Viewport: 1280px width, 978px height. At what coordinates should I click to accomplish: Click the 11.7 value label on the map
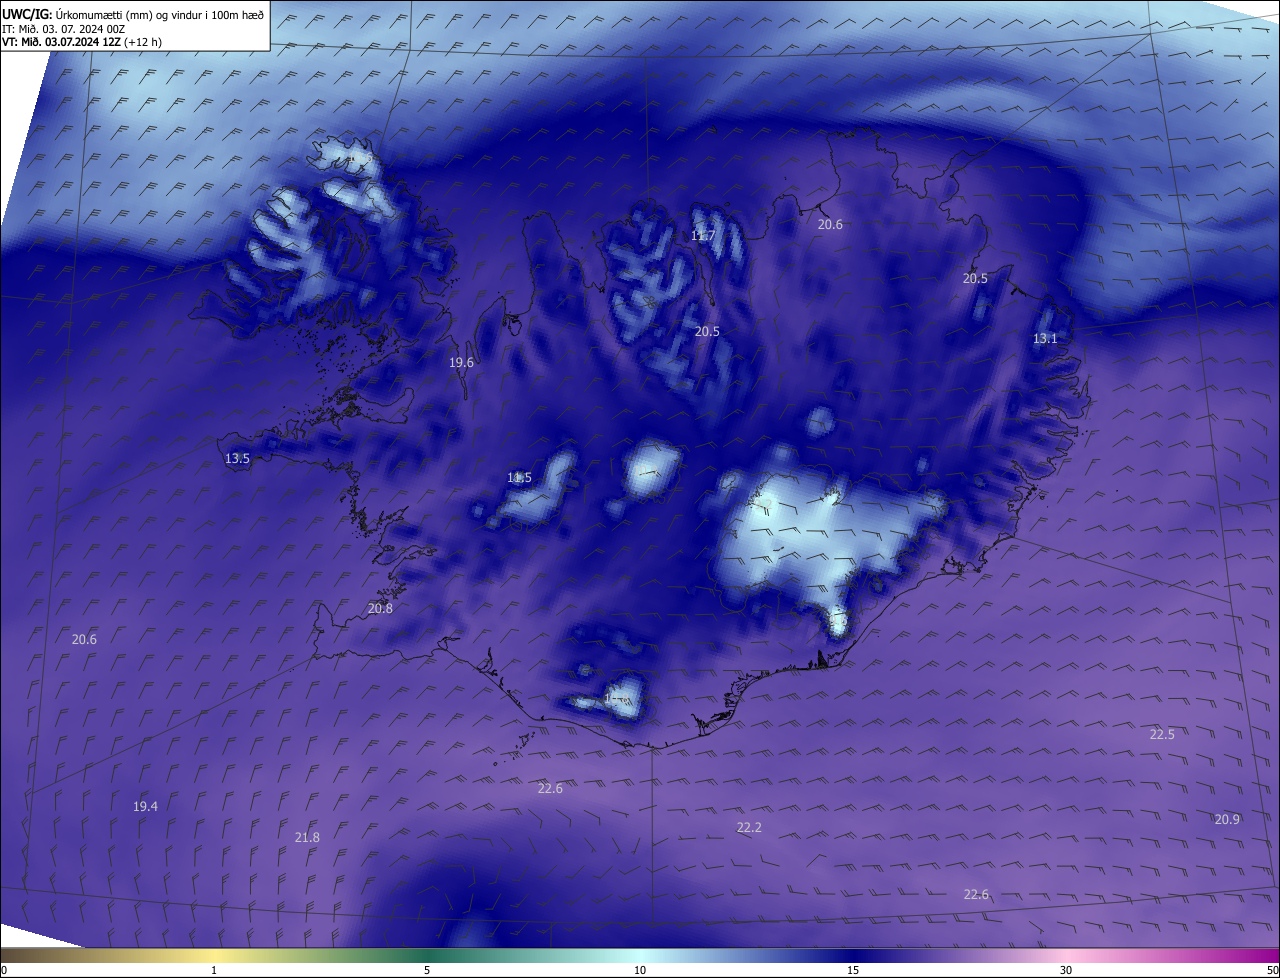pos(703,236)
